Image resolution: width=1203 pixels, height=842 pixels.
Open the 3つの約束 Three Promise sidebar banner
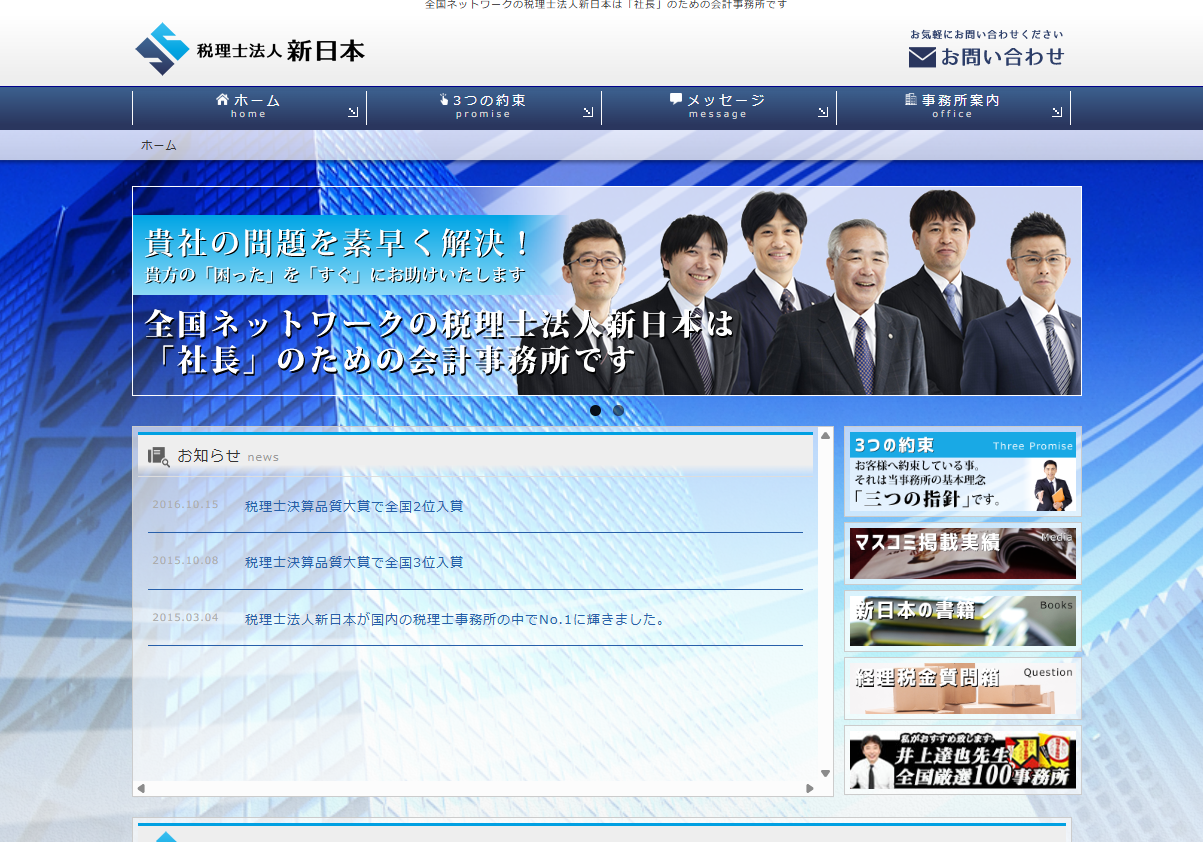(963, 472)
